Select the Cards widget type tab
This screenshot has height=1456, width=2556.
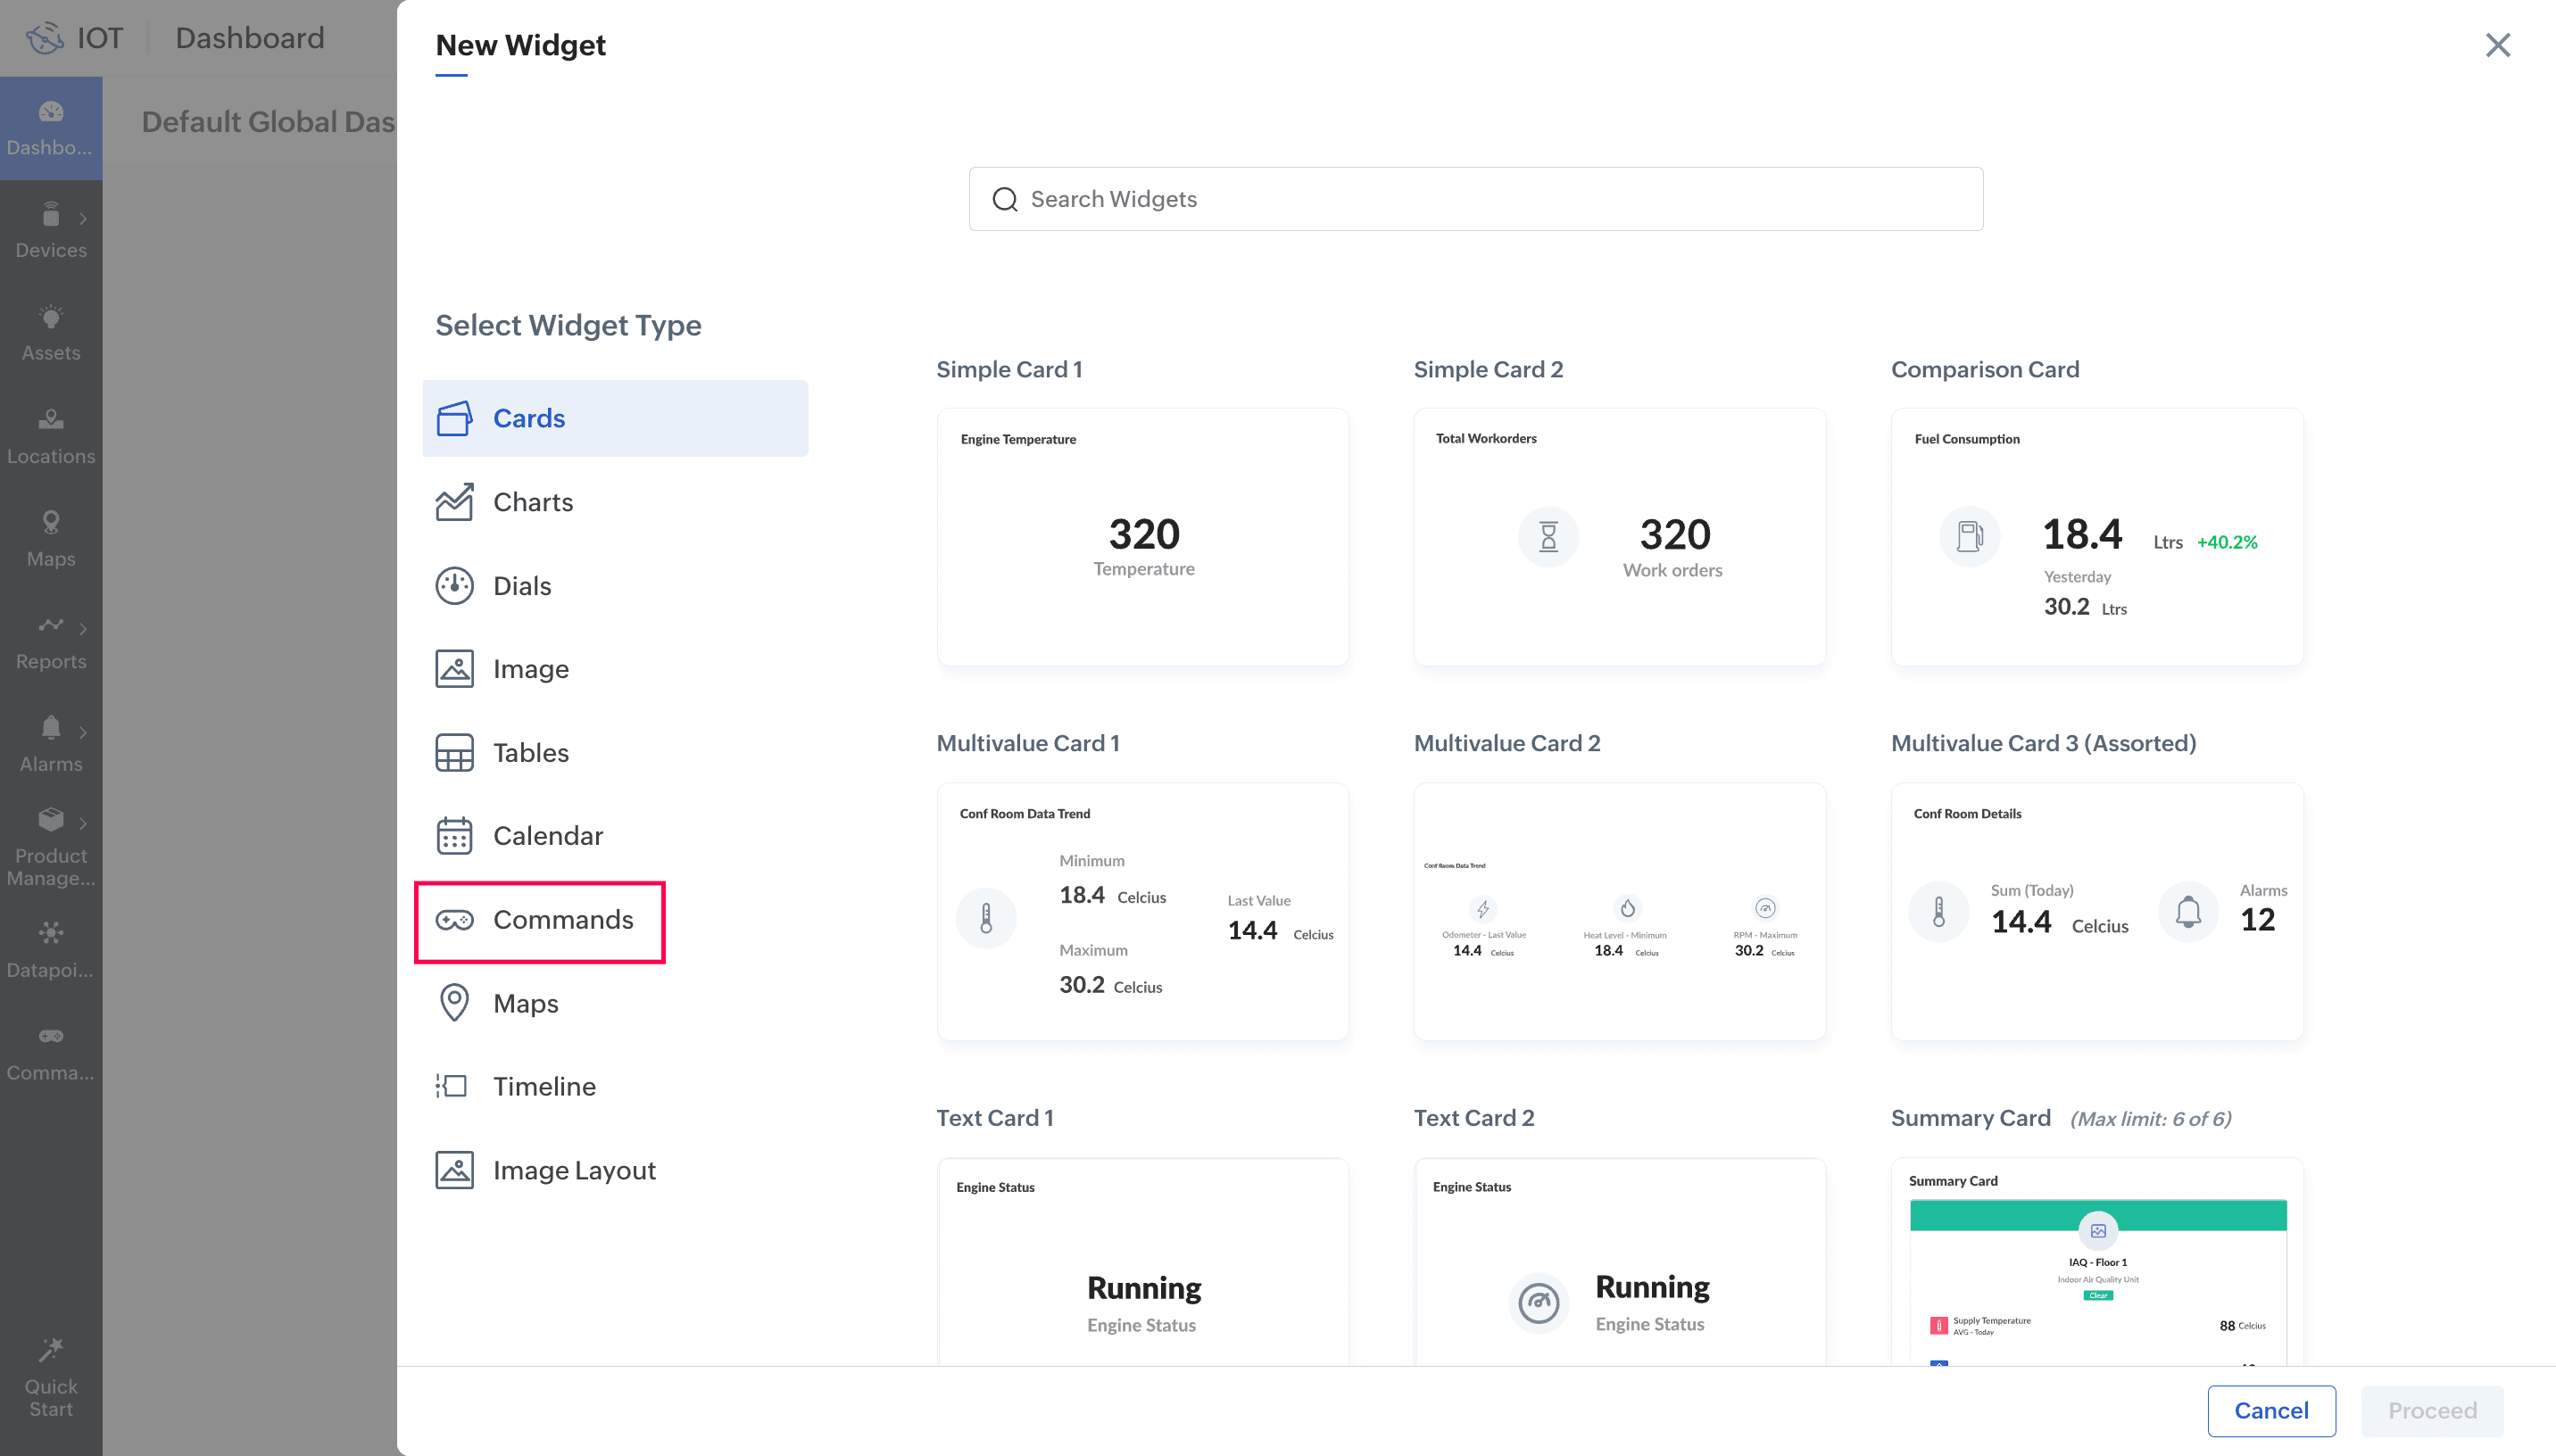(615, 418)
